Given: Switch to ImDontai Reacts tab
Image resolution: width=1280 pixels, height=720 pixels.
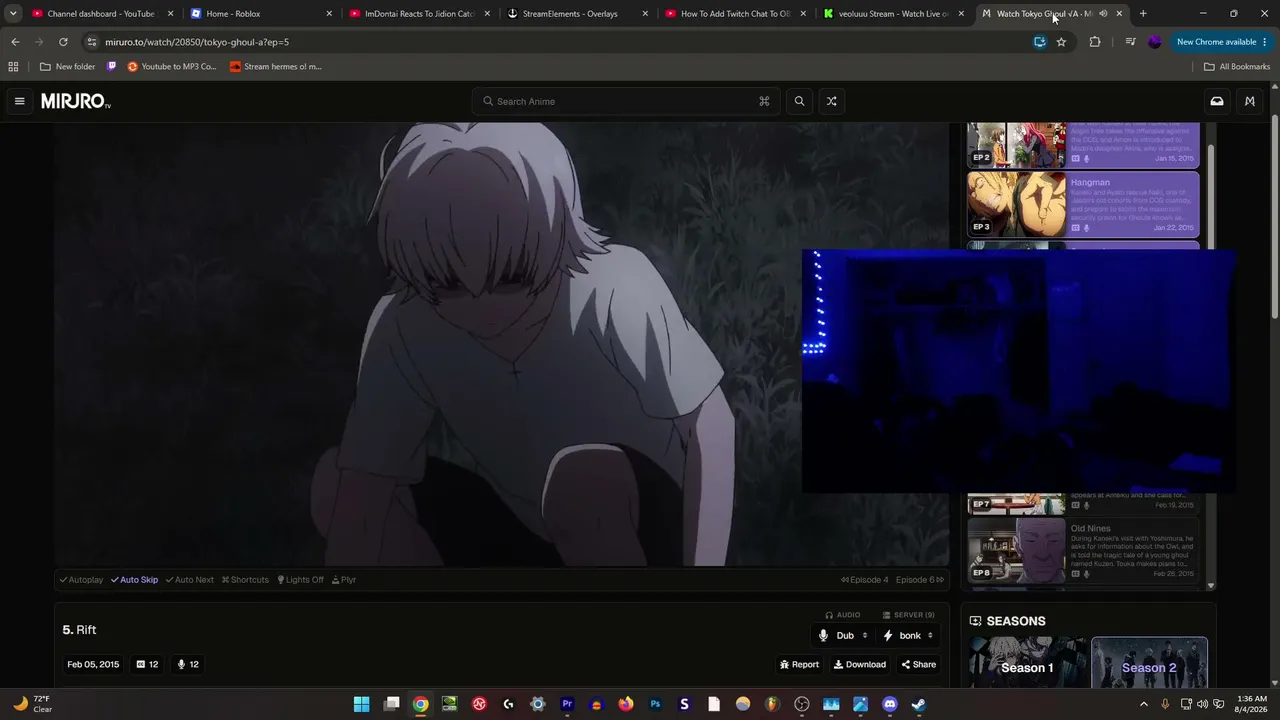Looking at the screenshot, I should 418,14.
